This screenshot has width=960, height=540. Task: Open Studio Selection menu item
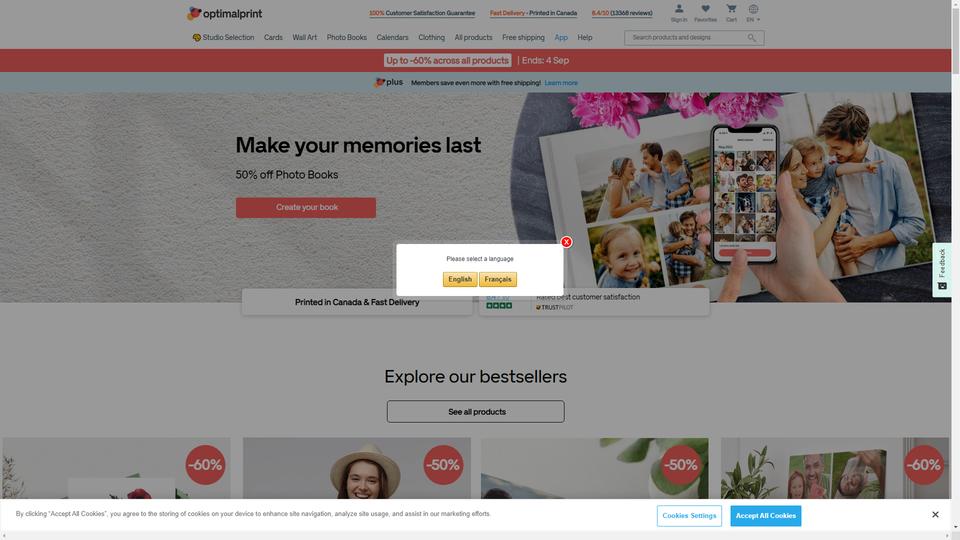[223, 37]
